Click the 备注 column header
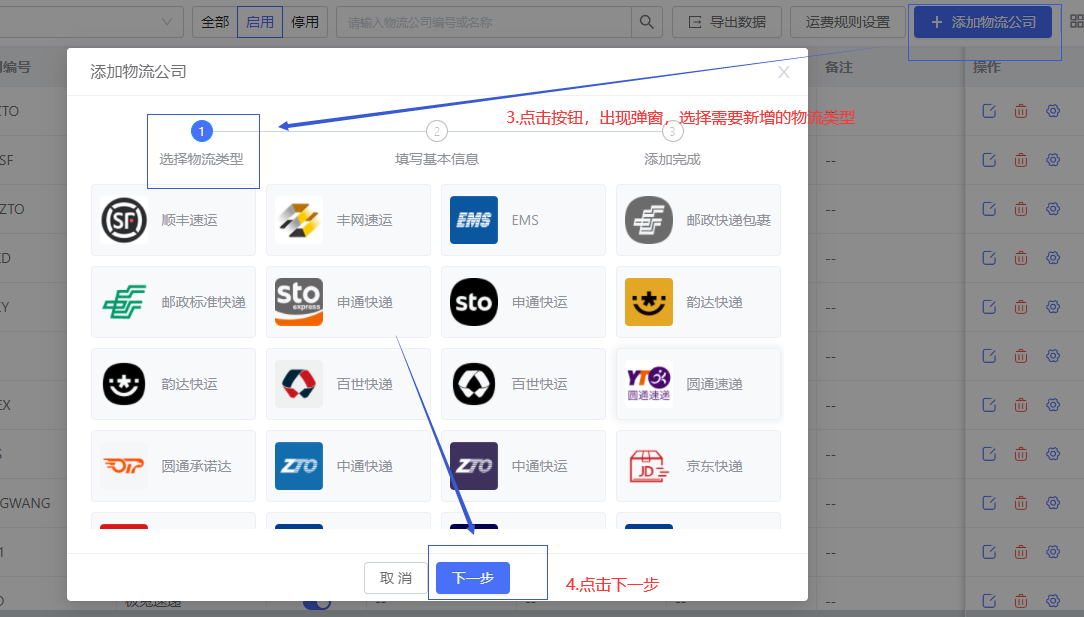This screenshot has height=617, width=1084. click(839, 67)
